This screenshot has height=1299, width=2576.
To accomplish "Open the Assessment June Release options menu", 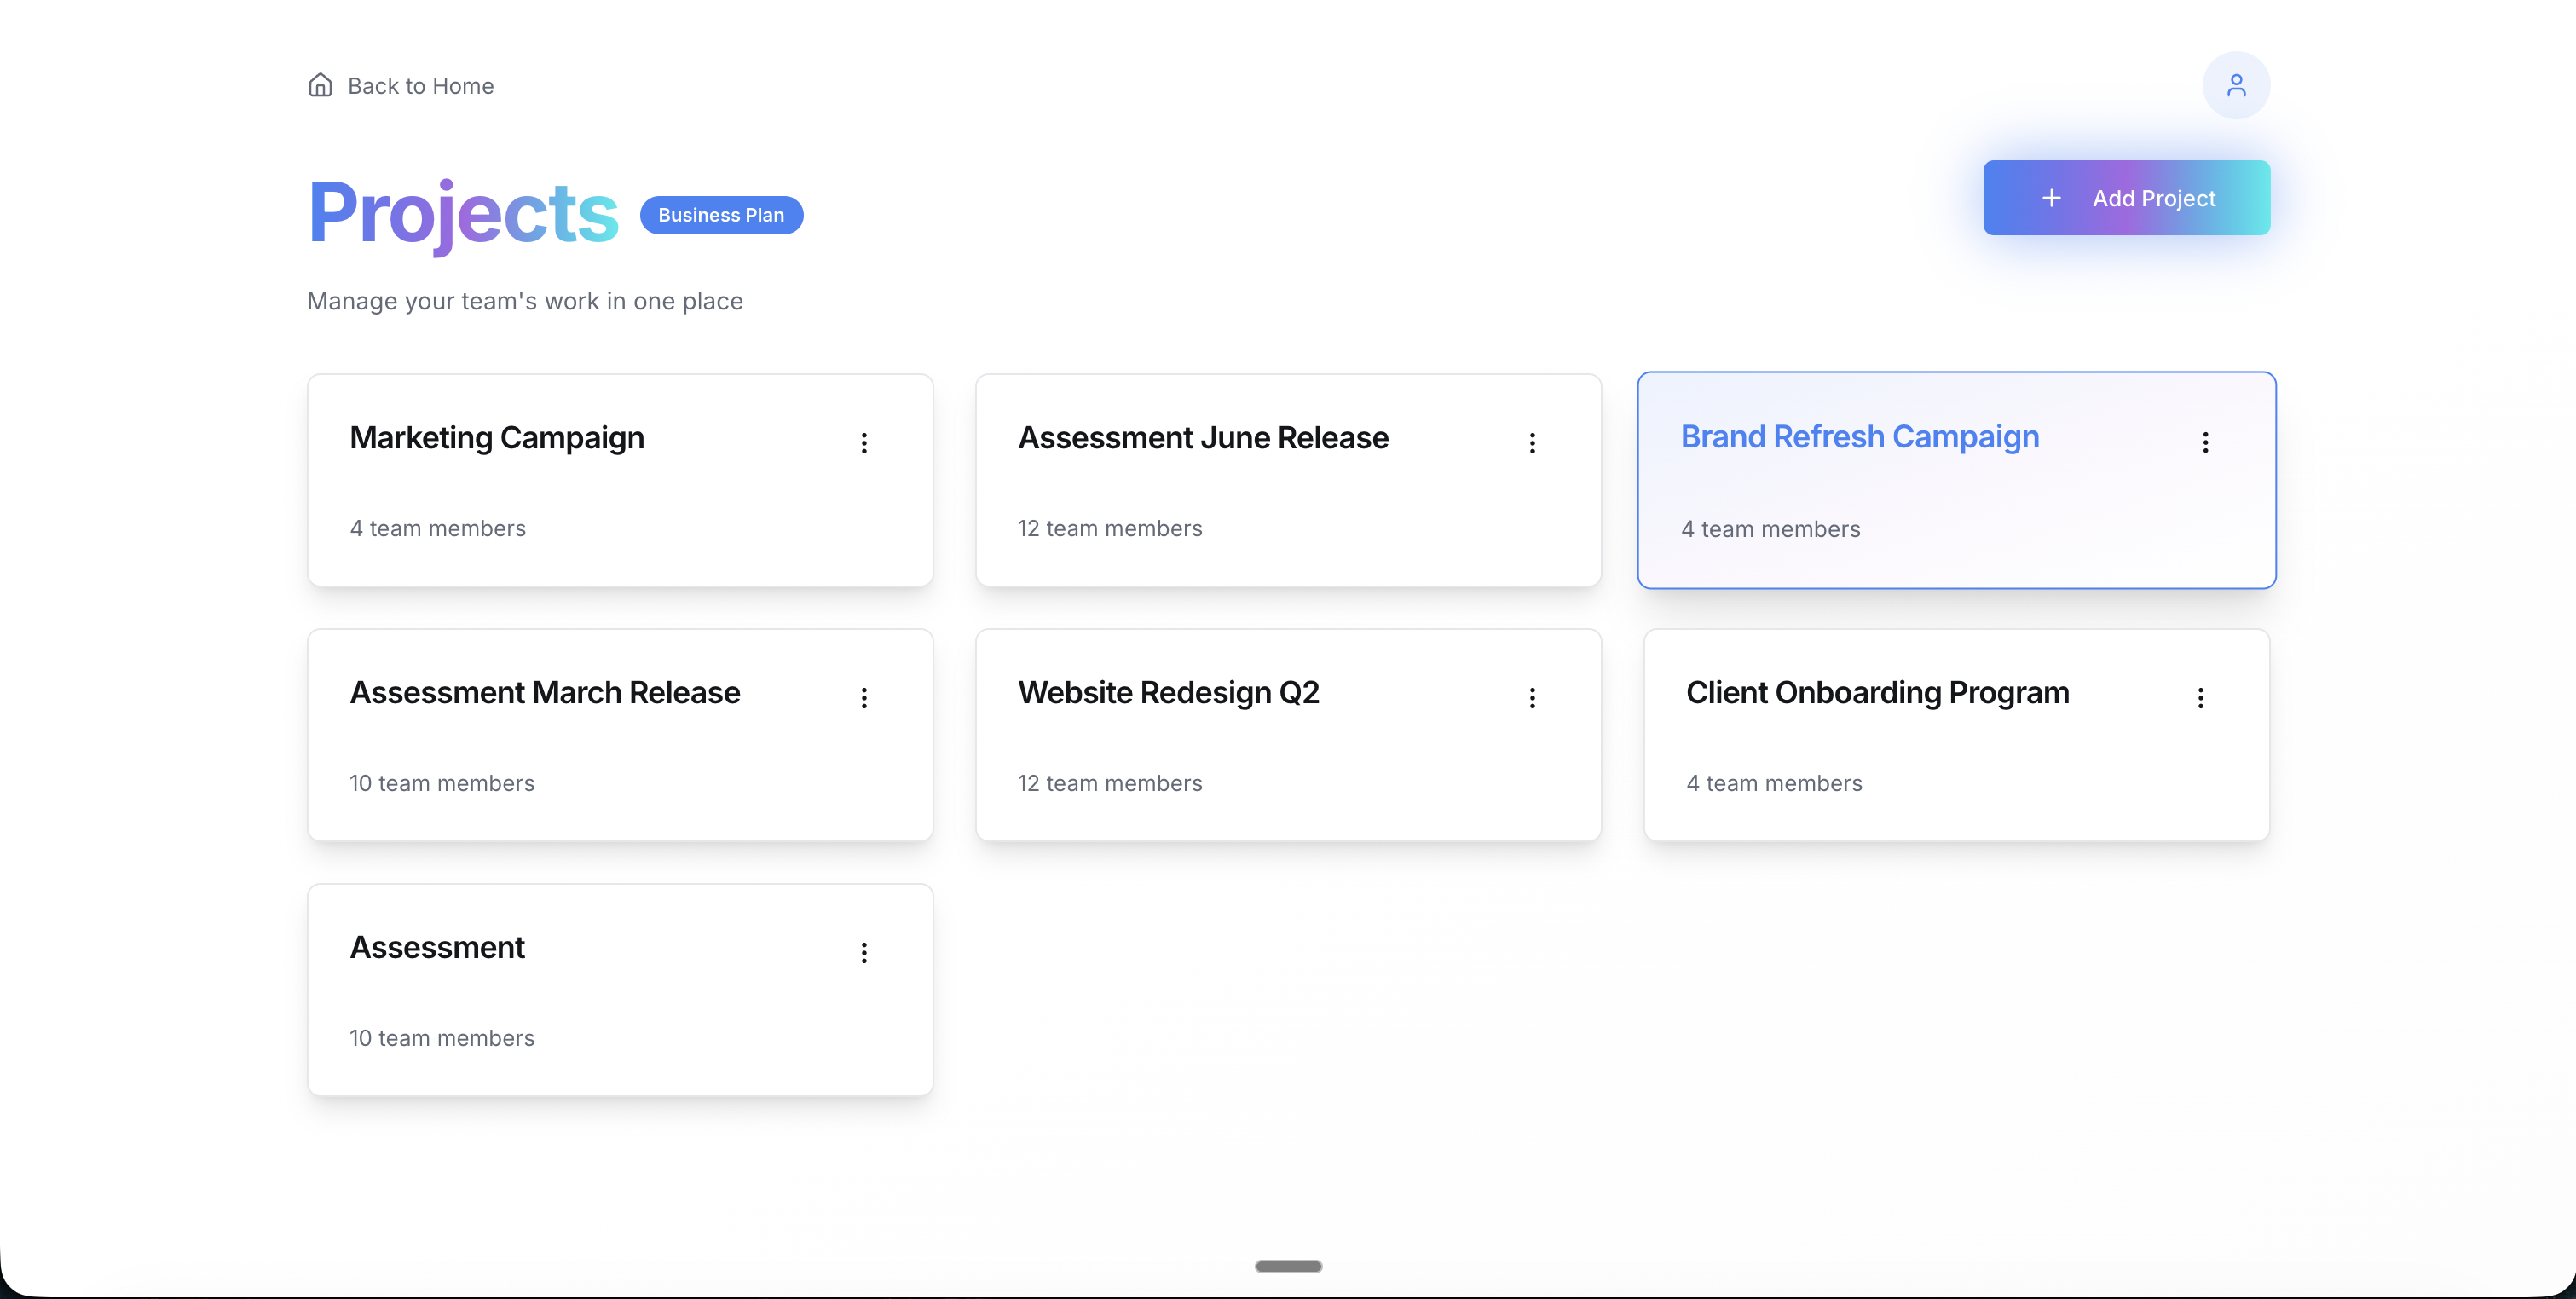I will (x=1532, y=443).
